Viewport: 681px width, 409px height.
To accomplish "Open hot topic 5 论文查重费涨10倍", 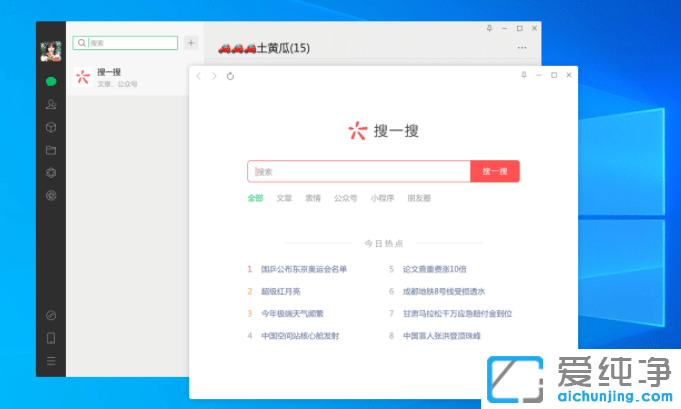I will pyautogui.click(x=434, y=269).
